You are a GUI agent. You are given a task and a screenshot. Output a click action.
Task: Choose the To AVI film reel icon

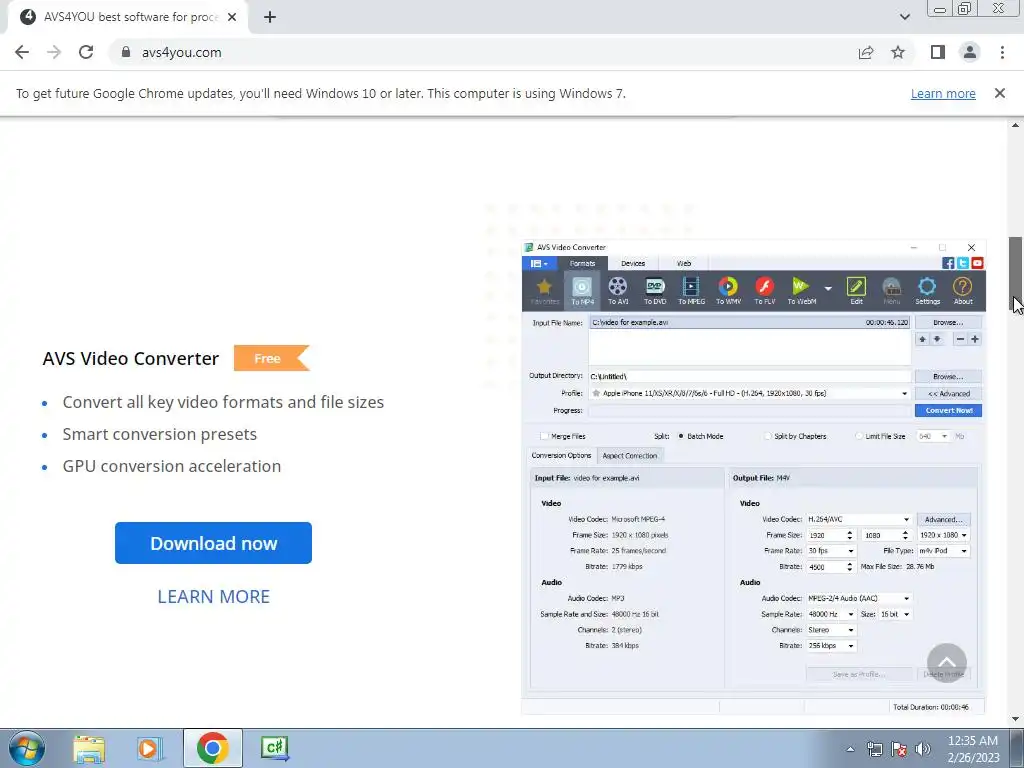pos(618,291)
